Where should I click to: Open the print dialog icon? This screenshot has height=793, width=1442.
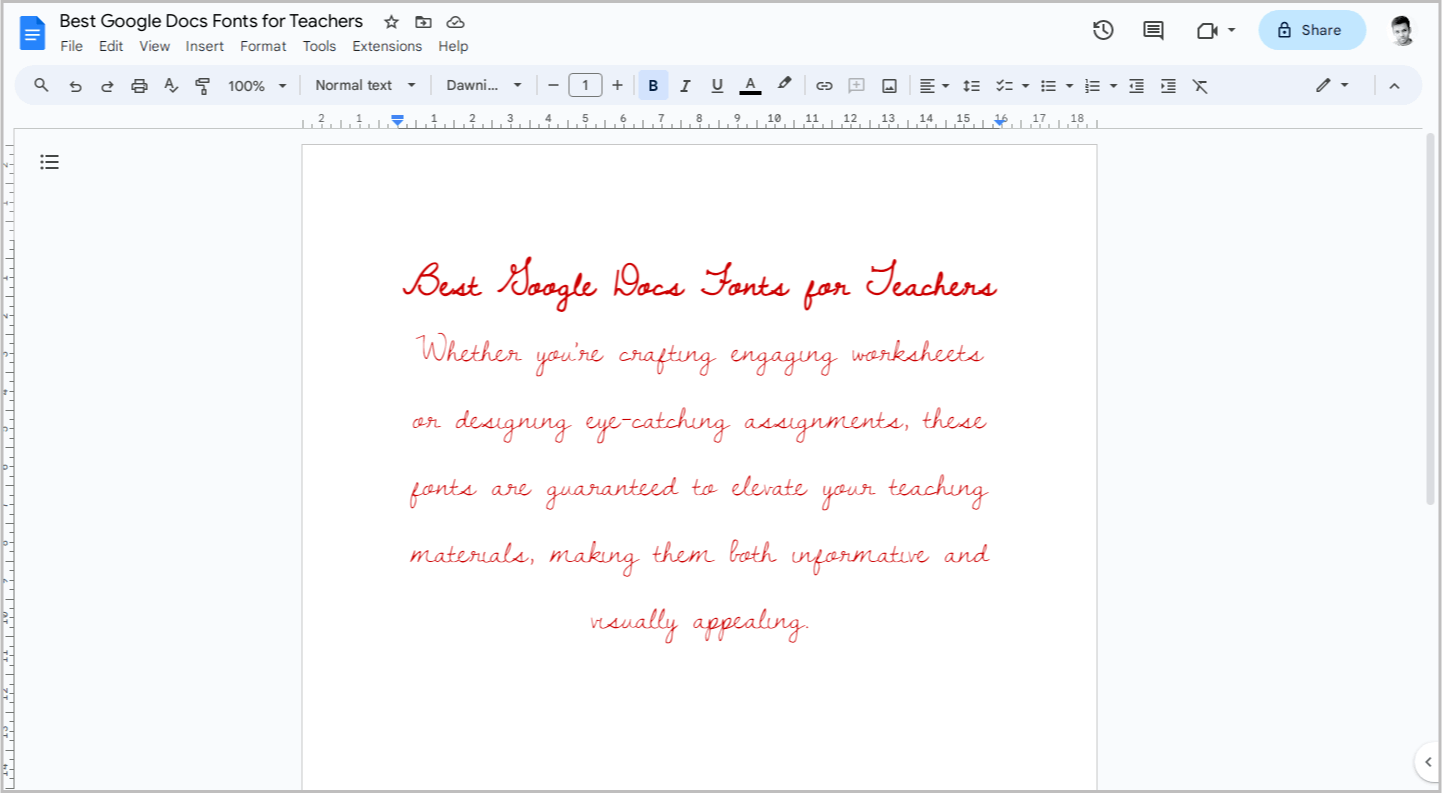139,85
